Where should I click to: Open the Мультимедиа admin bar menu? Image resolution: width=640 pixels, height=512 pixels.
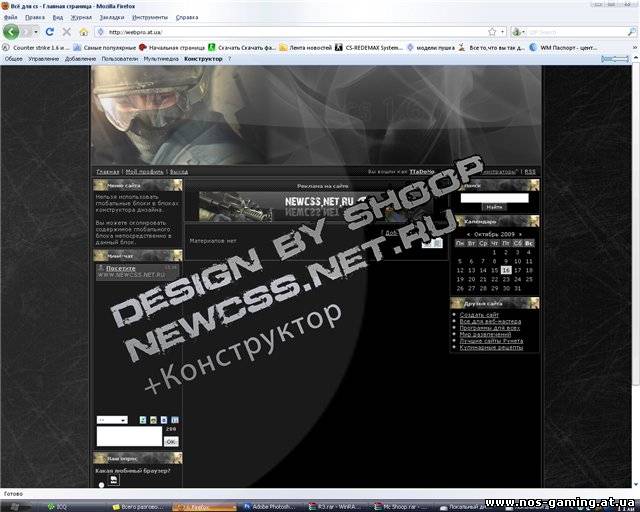(x=161, y=59)
